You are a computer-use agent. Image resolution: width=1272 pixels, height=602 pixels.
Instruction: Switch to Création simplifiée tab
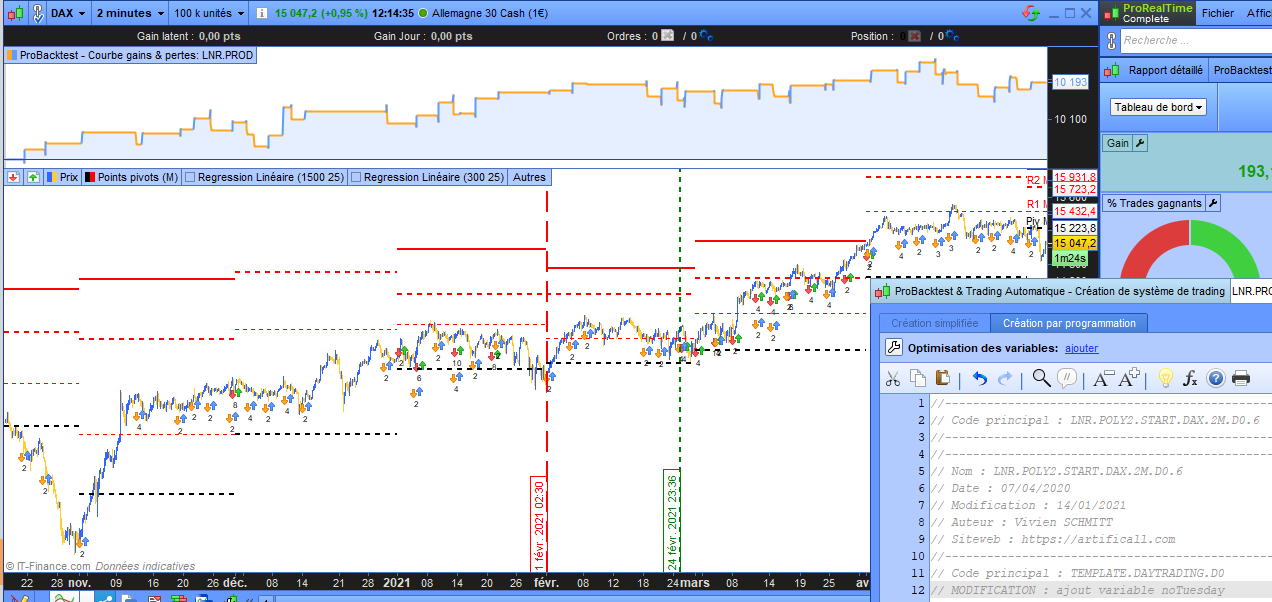pyautogui.click(x=935, y=323)
